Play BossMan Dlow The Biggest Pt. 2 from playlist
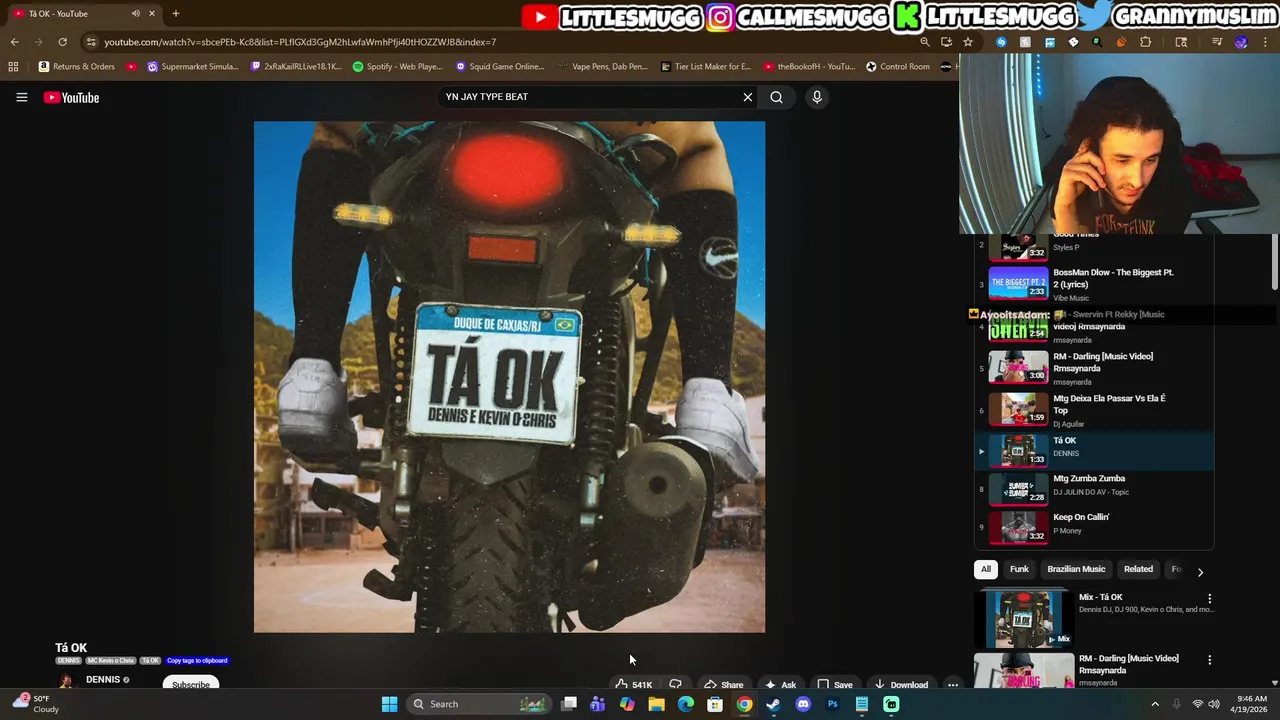Image resolution: width=1280 pixels, height=720 pixels. click(x=1094, y=284)
